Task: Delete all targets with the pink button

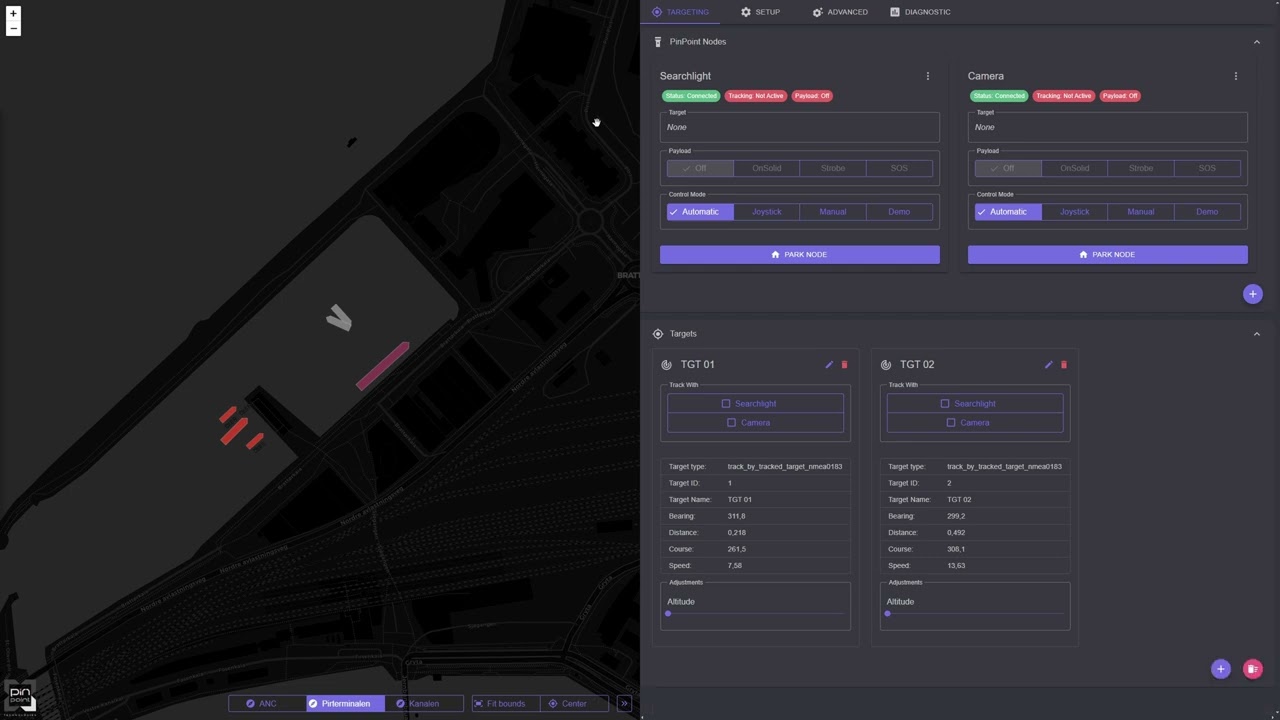Action: pos(1253,669)
